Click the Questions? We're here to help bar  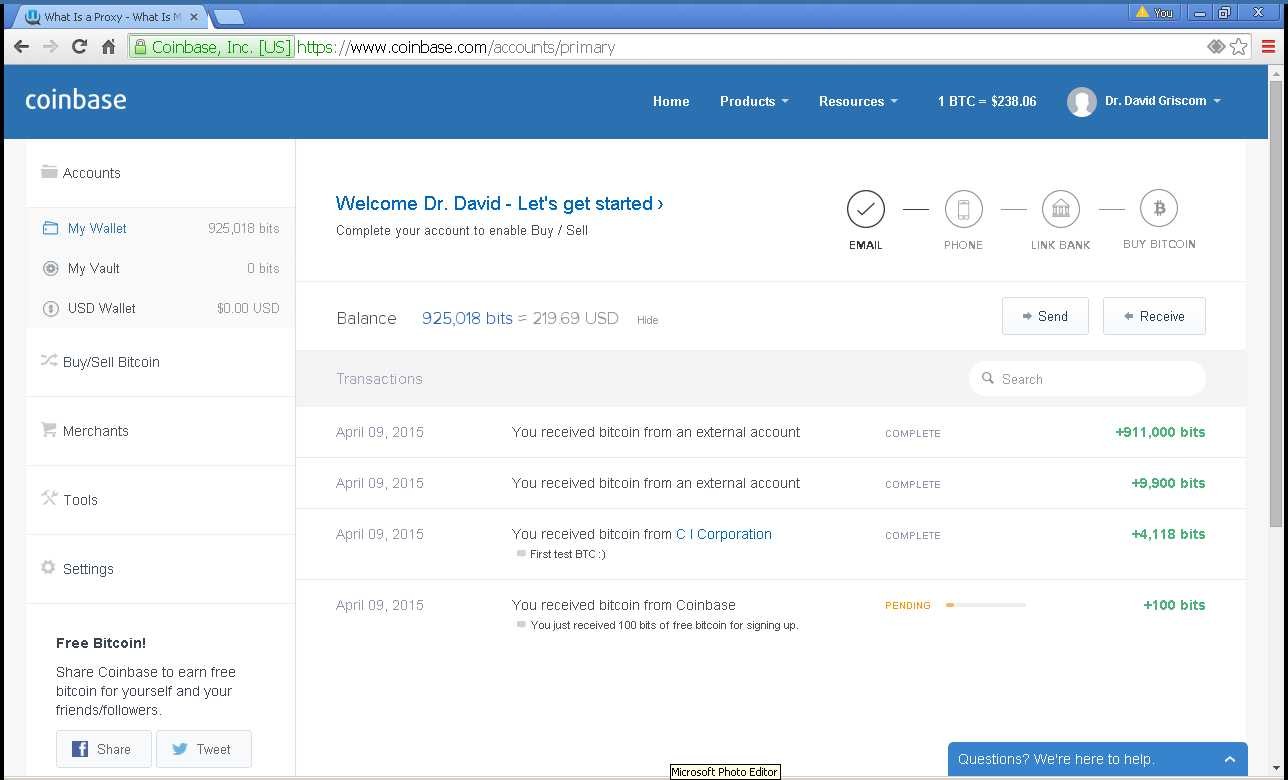click(x=1098, y=759)
